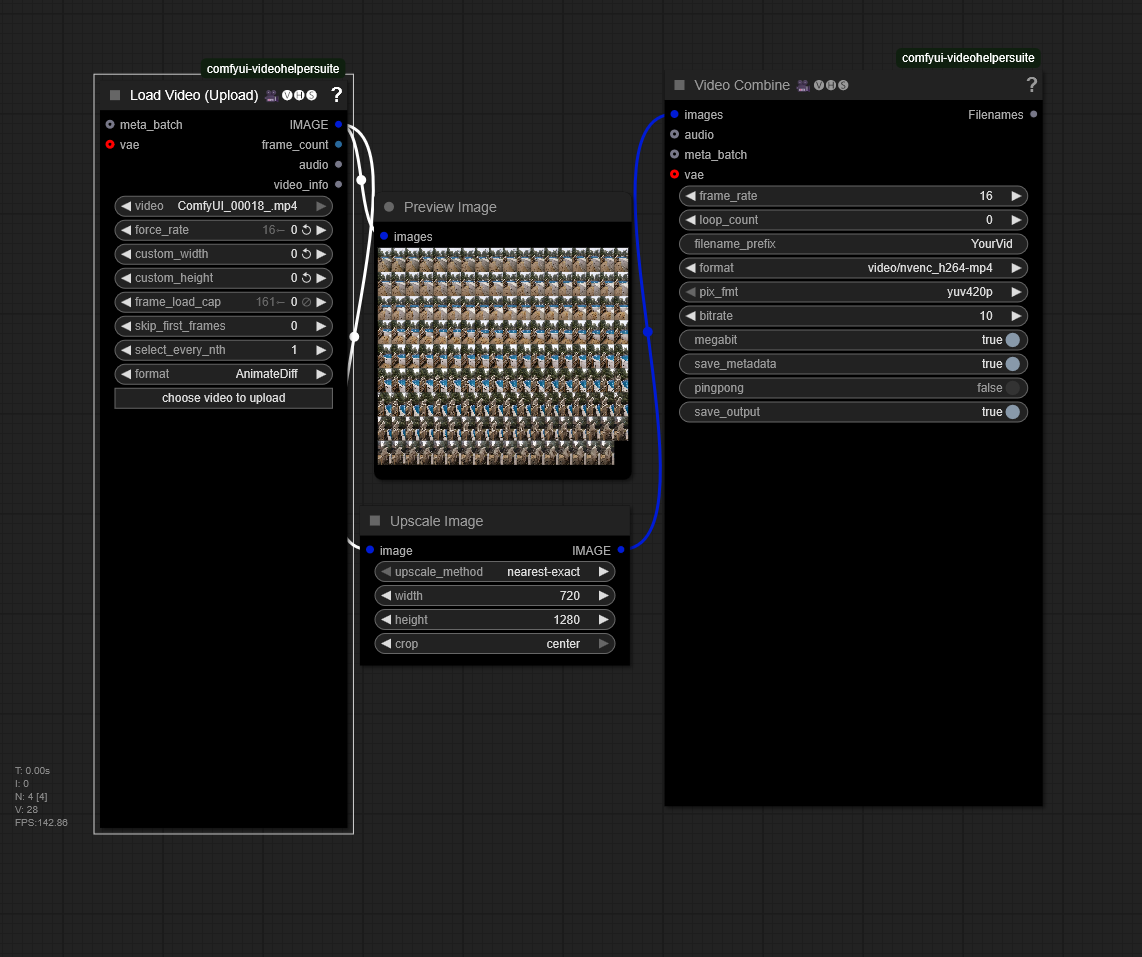Click image input dot on Upscale Image

pyautogui.click(x=370, y=550)
